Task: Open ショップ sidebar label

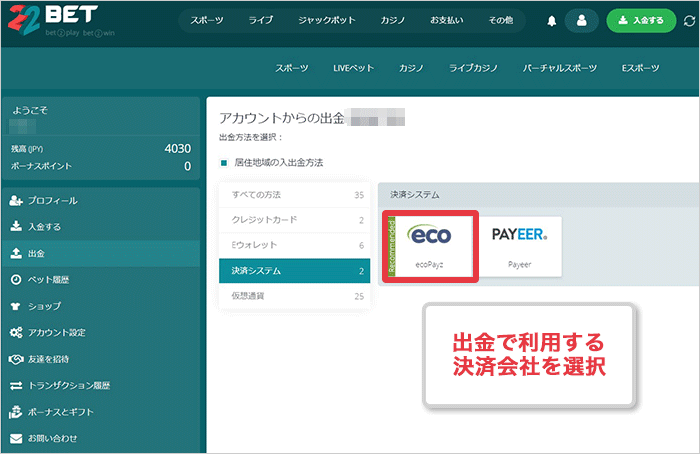Action: [x=44, y=306]
